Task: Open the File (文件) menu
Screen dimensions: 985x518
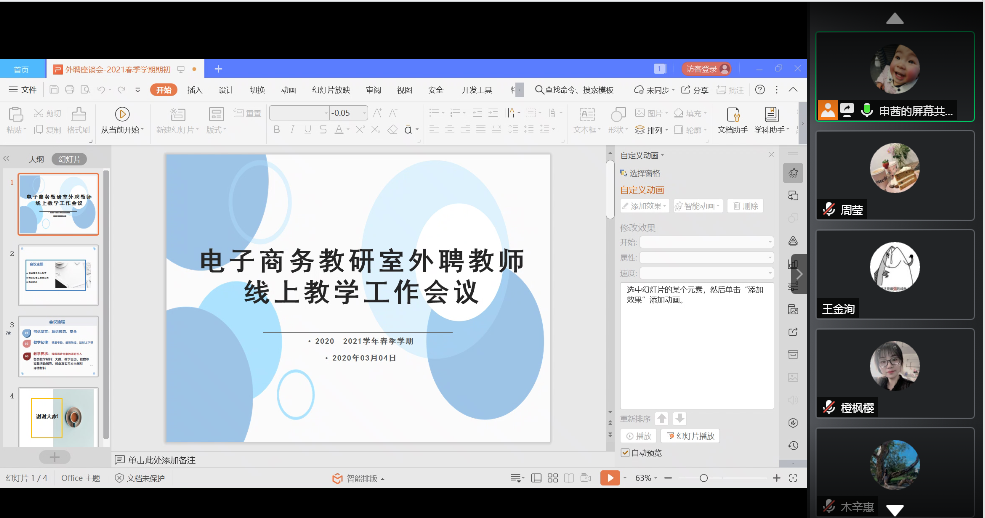Action: click(x=24, y=89)
